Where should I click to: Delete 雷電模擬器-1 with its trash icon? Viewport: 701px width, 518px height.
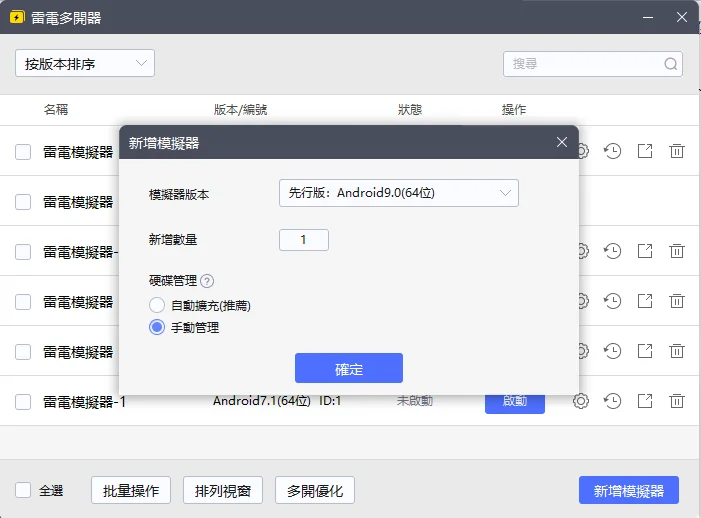tap(677, 401)
